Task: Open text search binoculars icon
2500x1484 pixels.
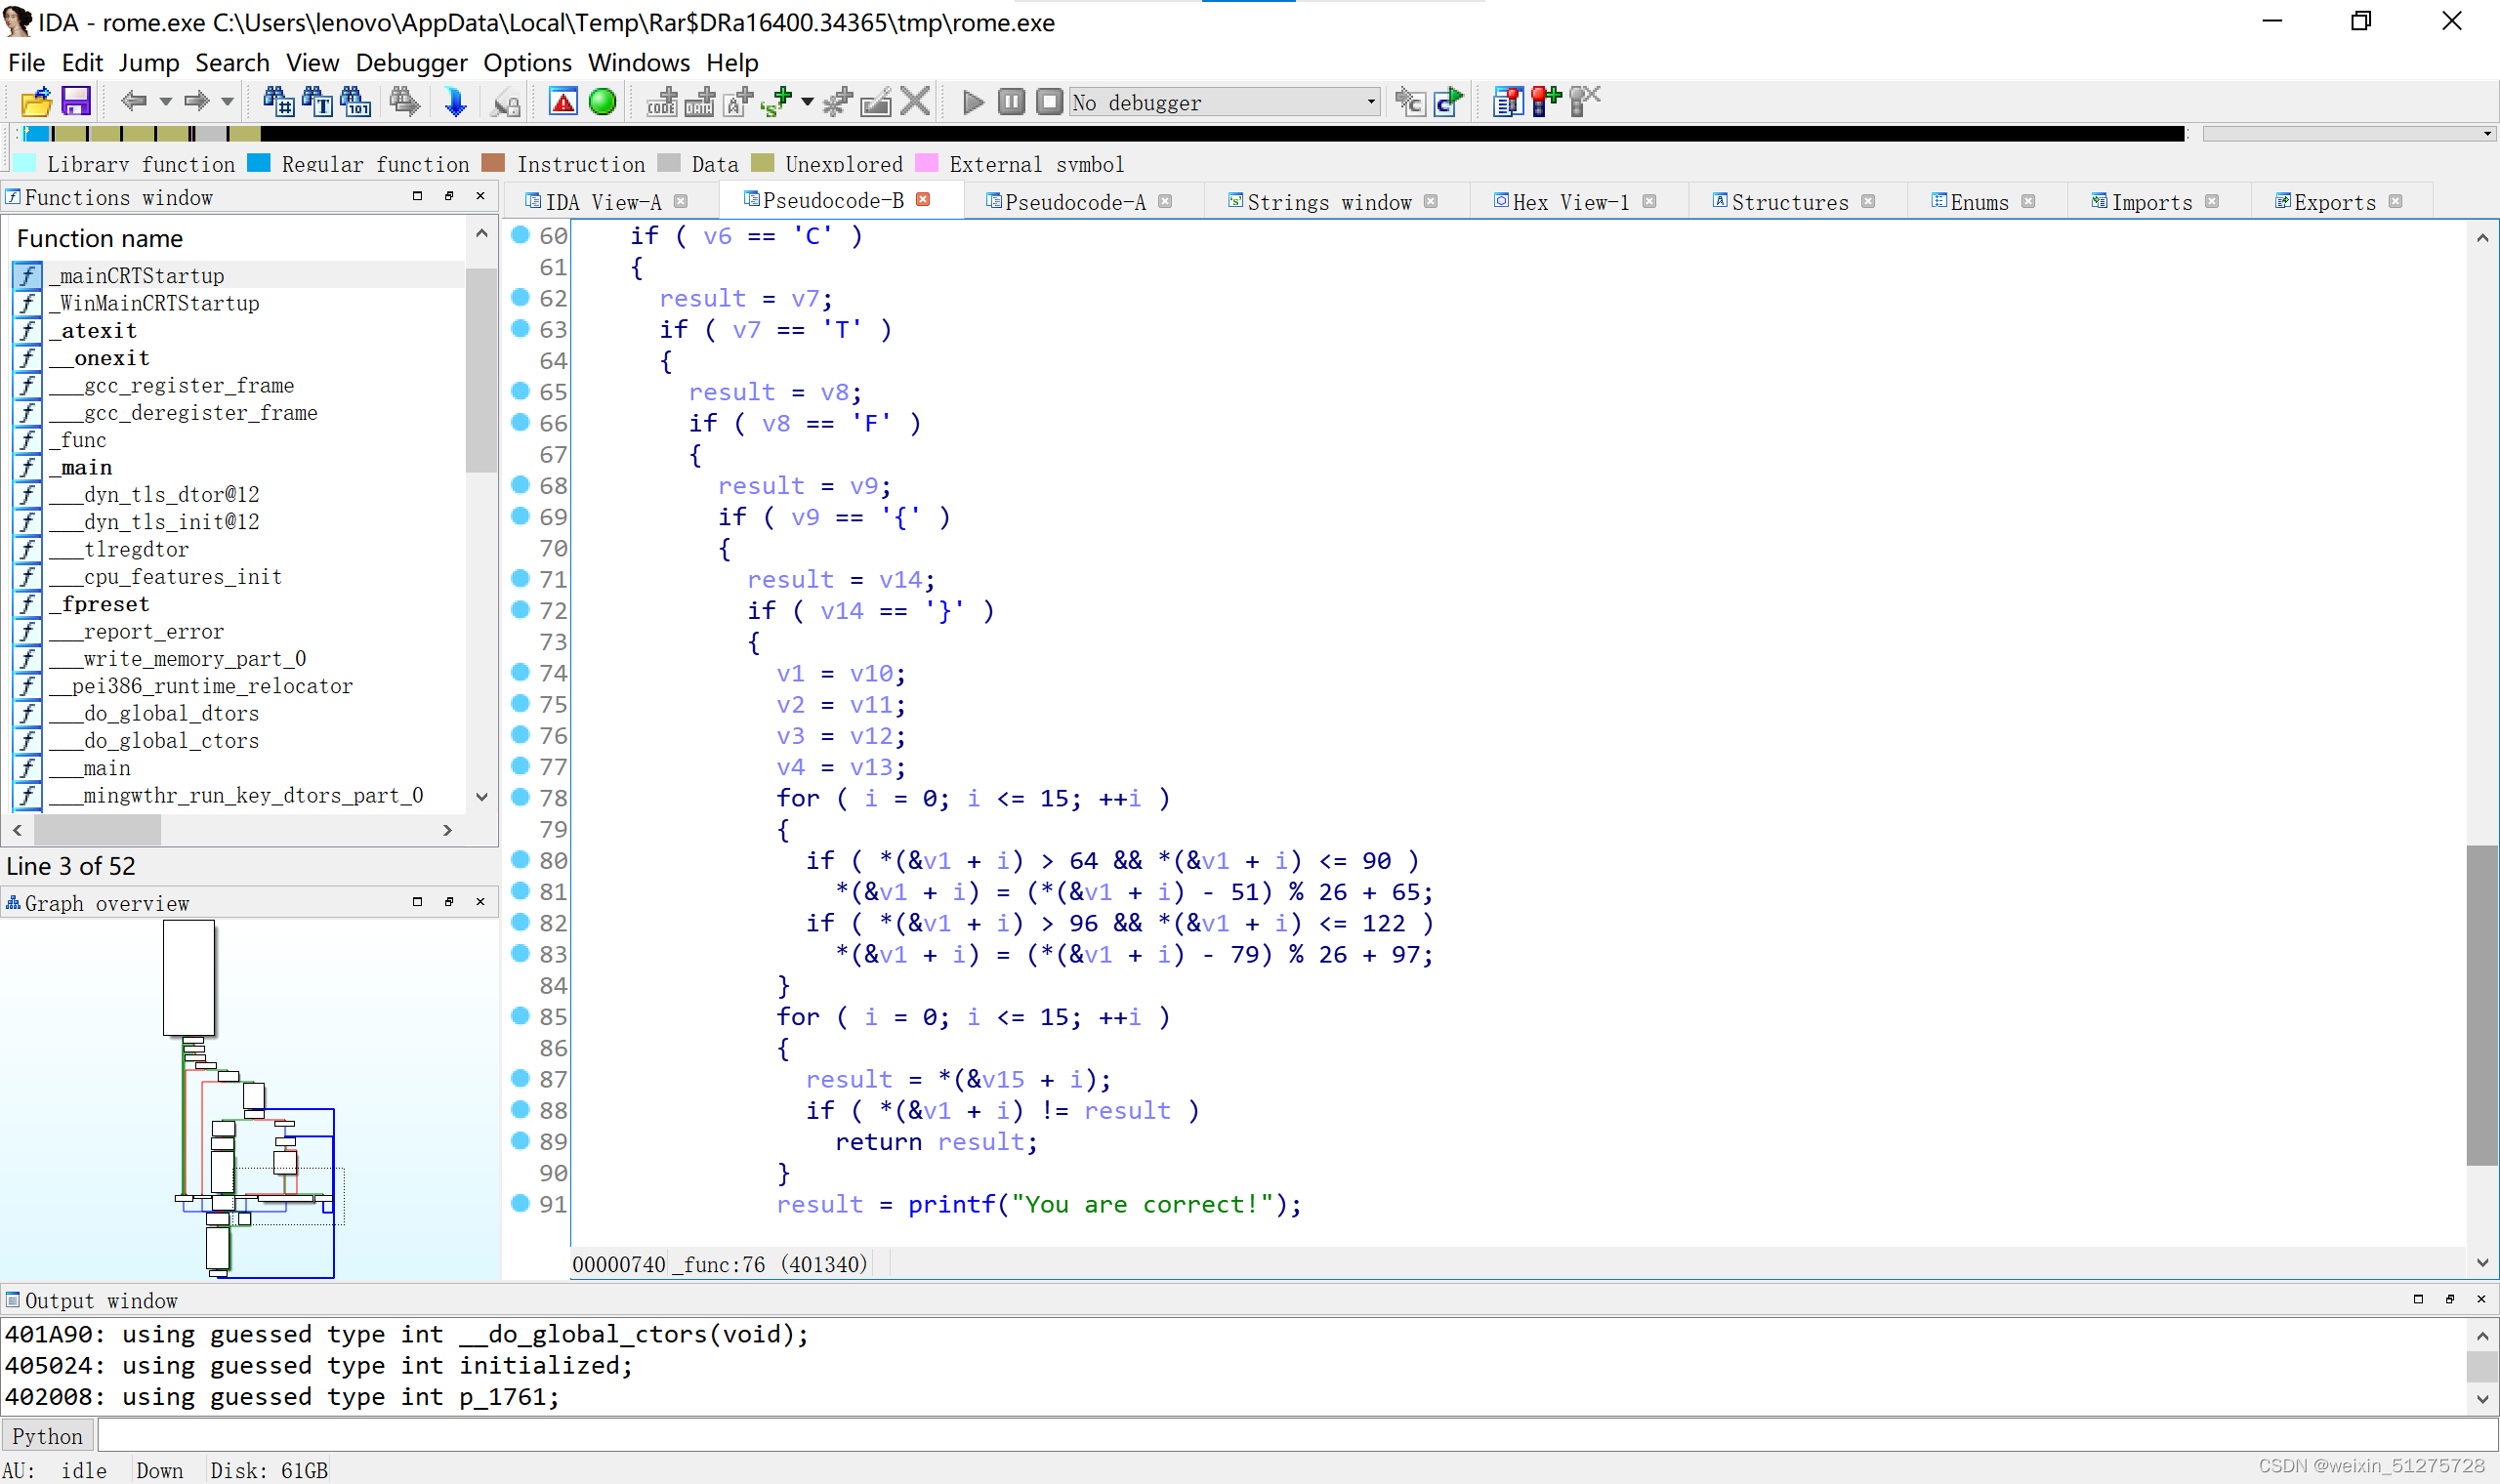Action: coord(317,101)
